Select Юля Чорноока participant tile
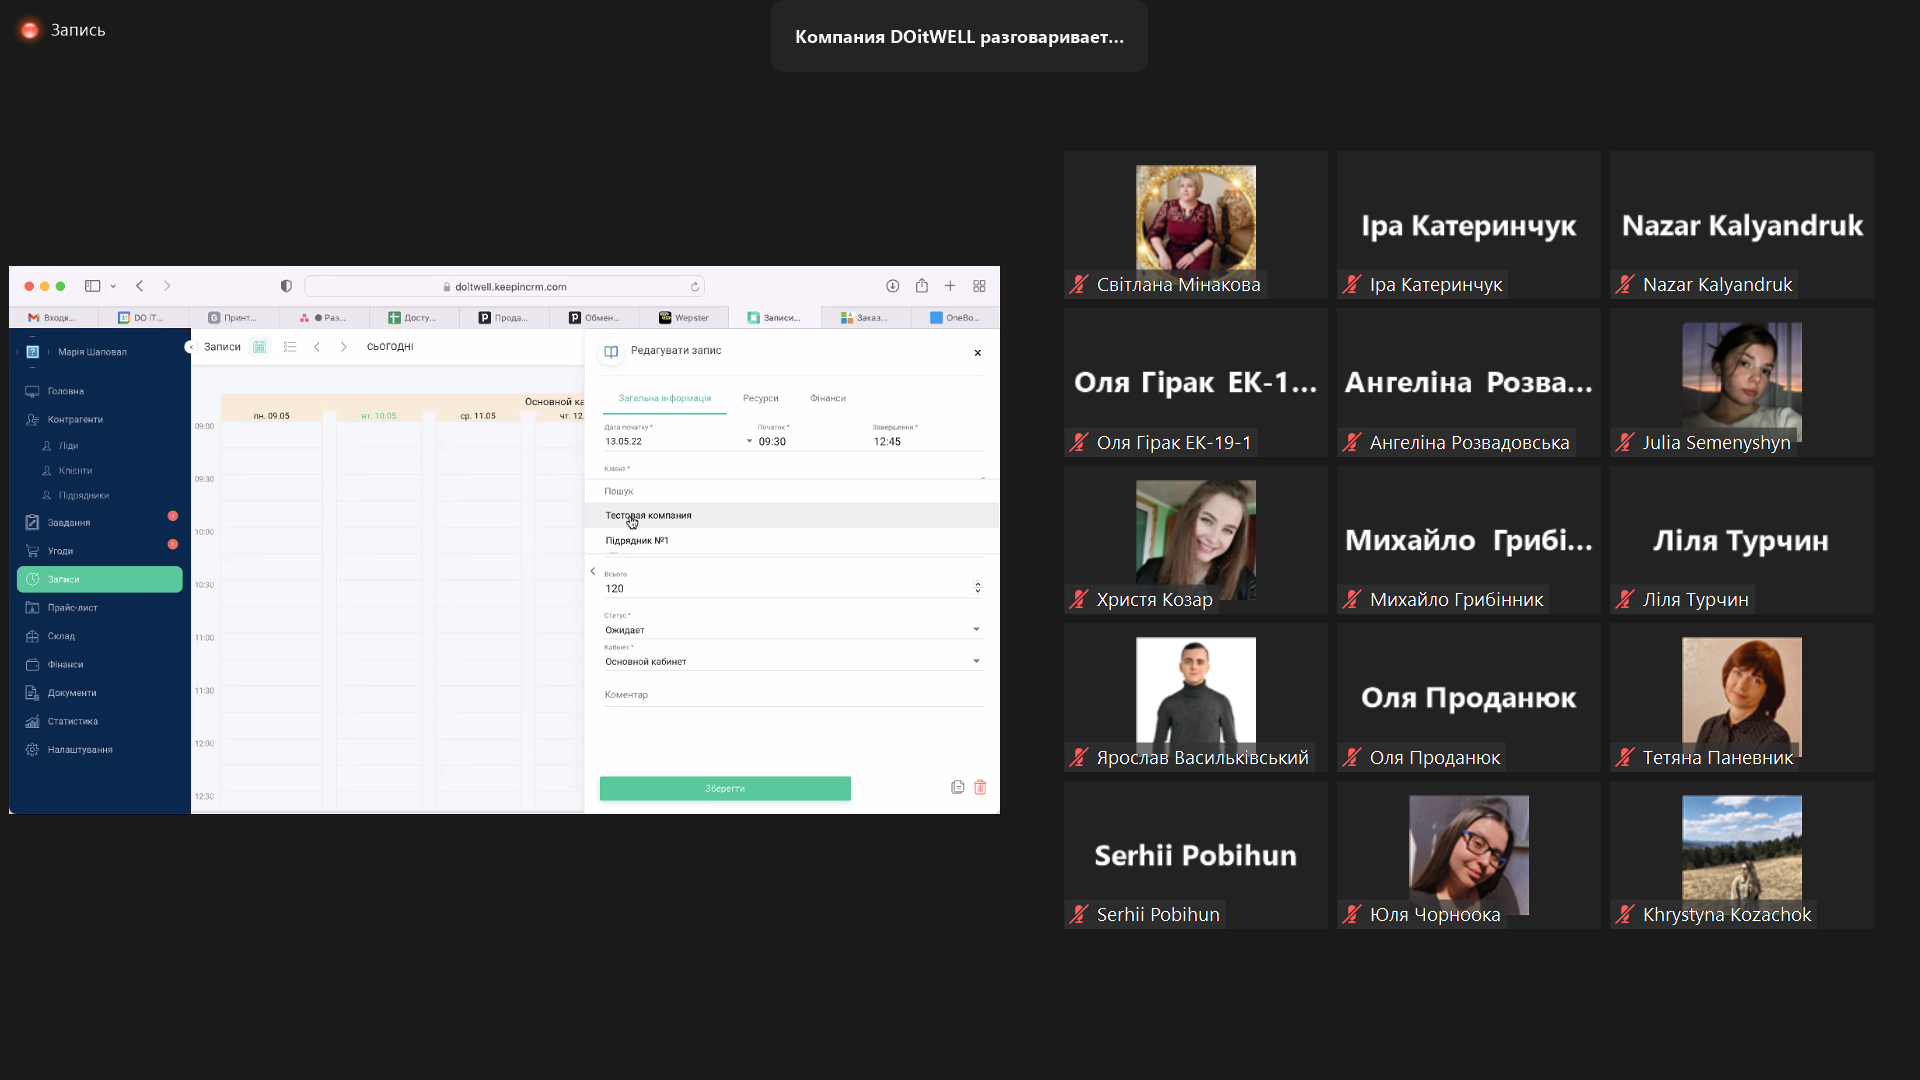This screenshot has width=1920, height=1080. (1469, 855)
